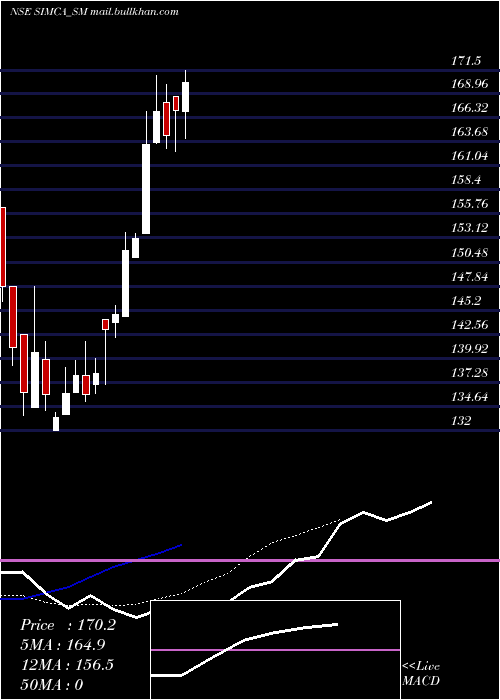Select the 158.4 price axis label
Screen dimensions: 500x700
pyautogui.click(x=466, y=180)
